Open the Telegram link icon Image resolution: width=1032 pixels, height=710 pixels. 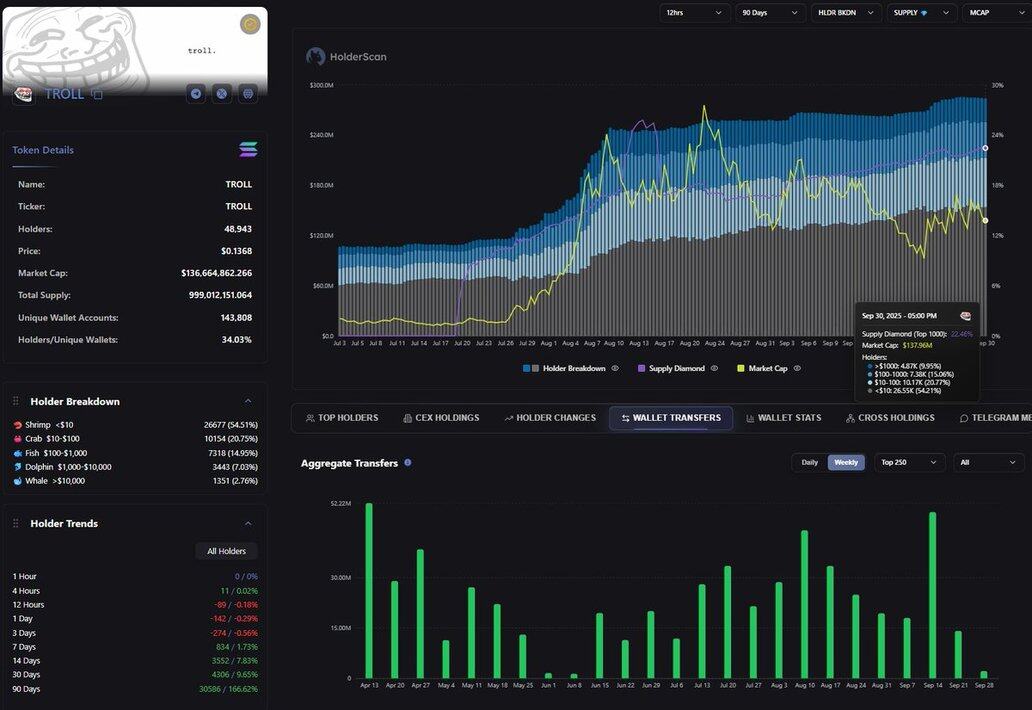point(196,93)
